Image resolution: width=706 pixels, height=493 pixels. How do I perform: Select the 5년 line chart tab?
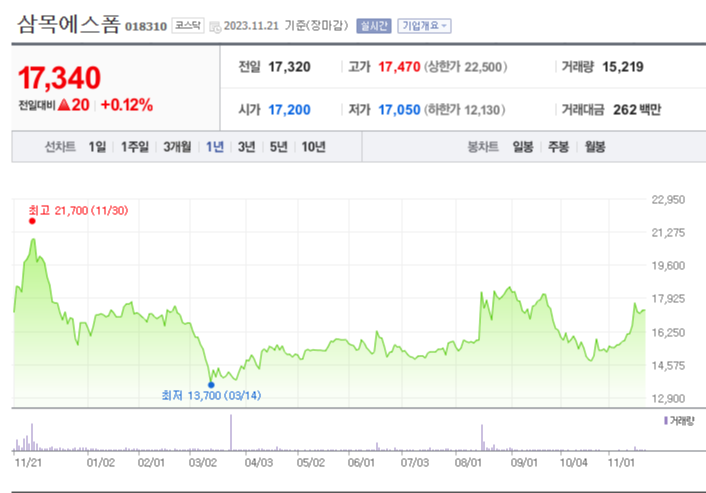point(278,147)
